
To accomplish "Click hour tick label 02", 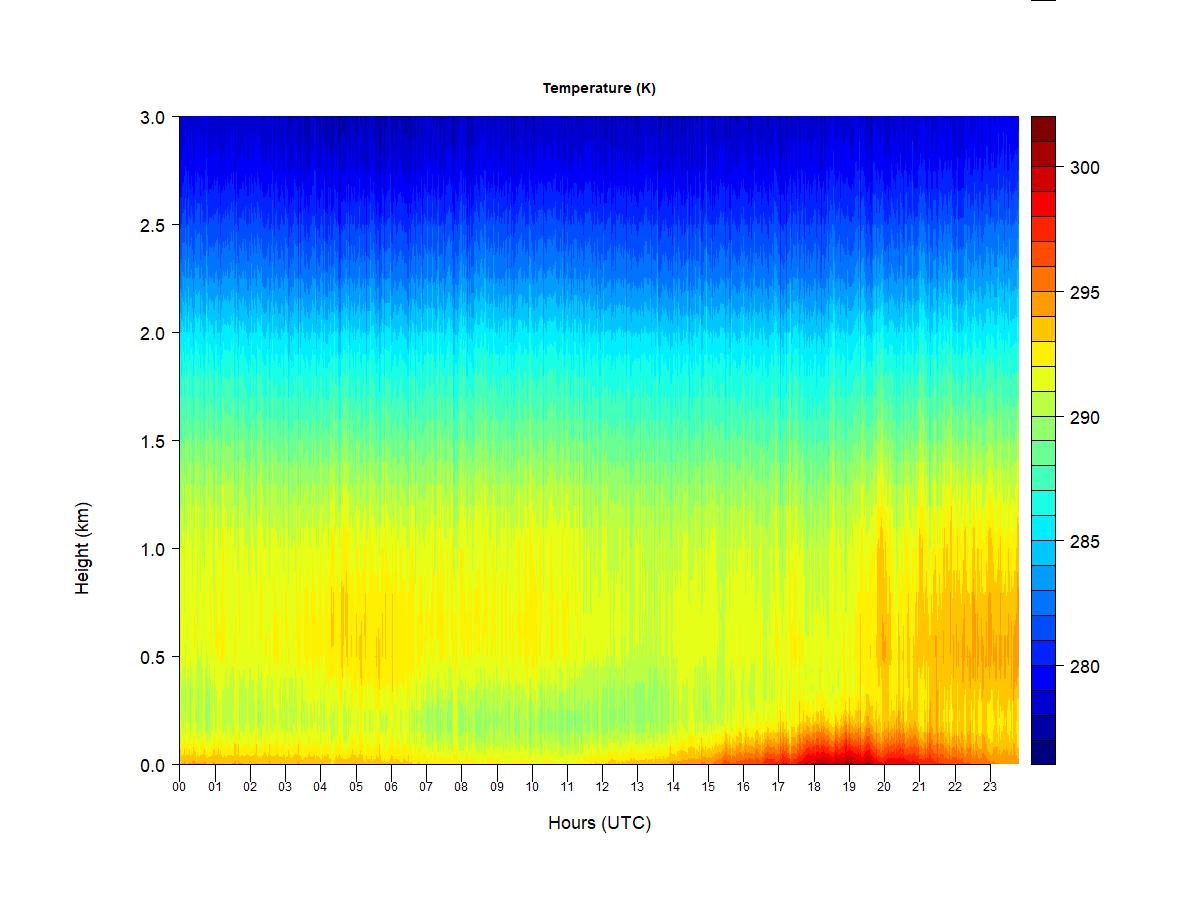I will pyautogui.click(x=250, y=787).
